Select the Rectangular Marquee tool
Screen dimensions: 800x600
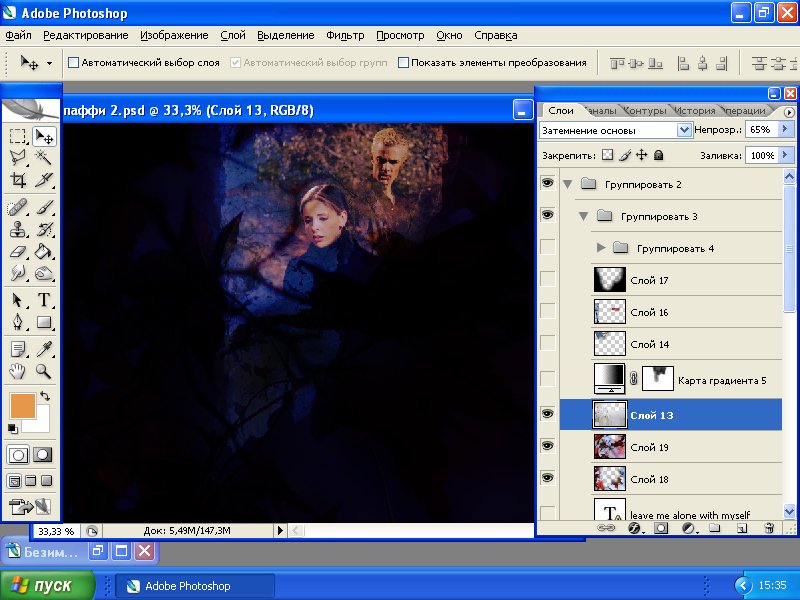(18, 137)
